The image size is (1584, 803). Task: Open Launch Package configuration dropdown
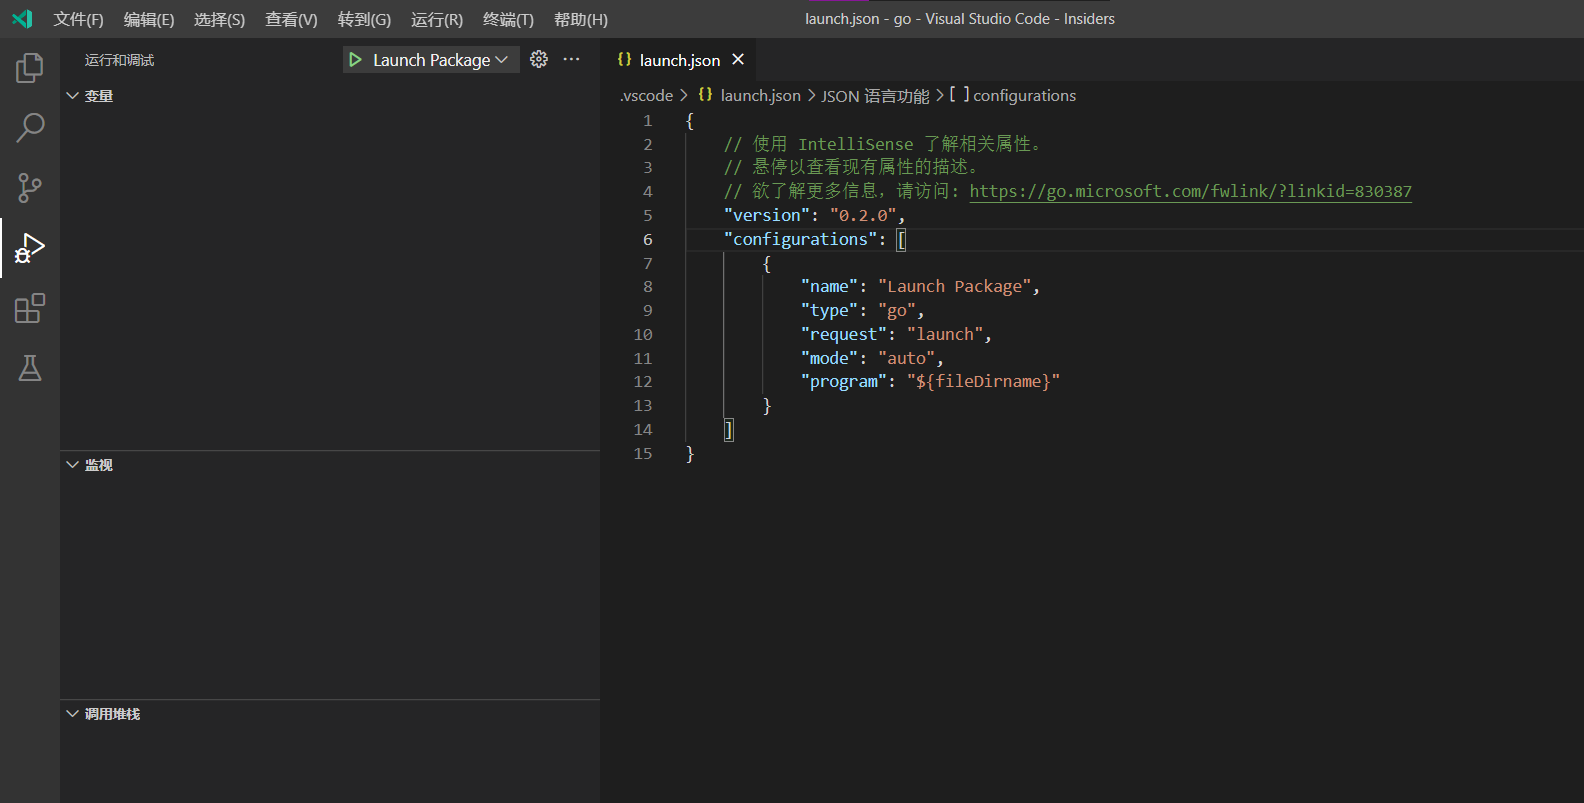(x=441, y=60)
